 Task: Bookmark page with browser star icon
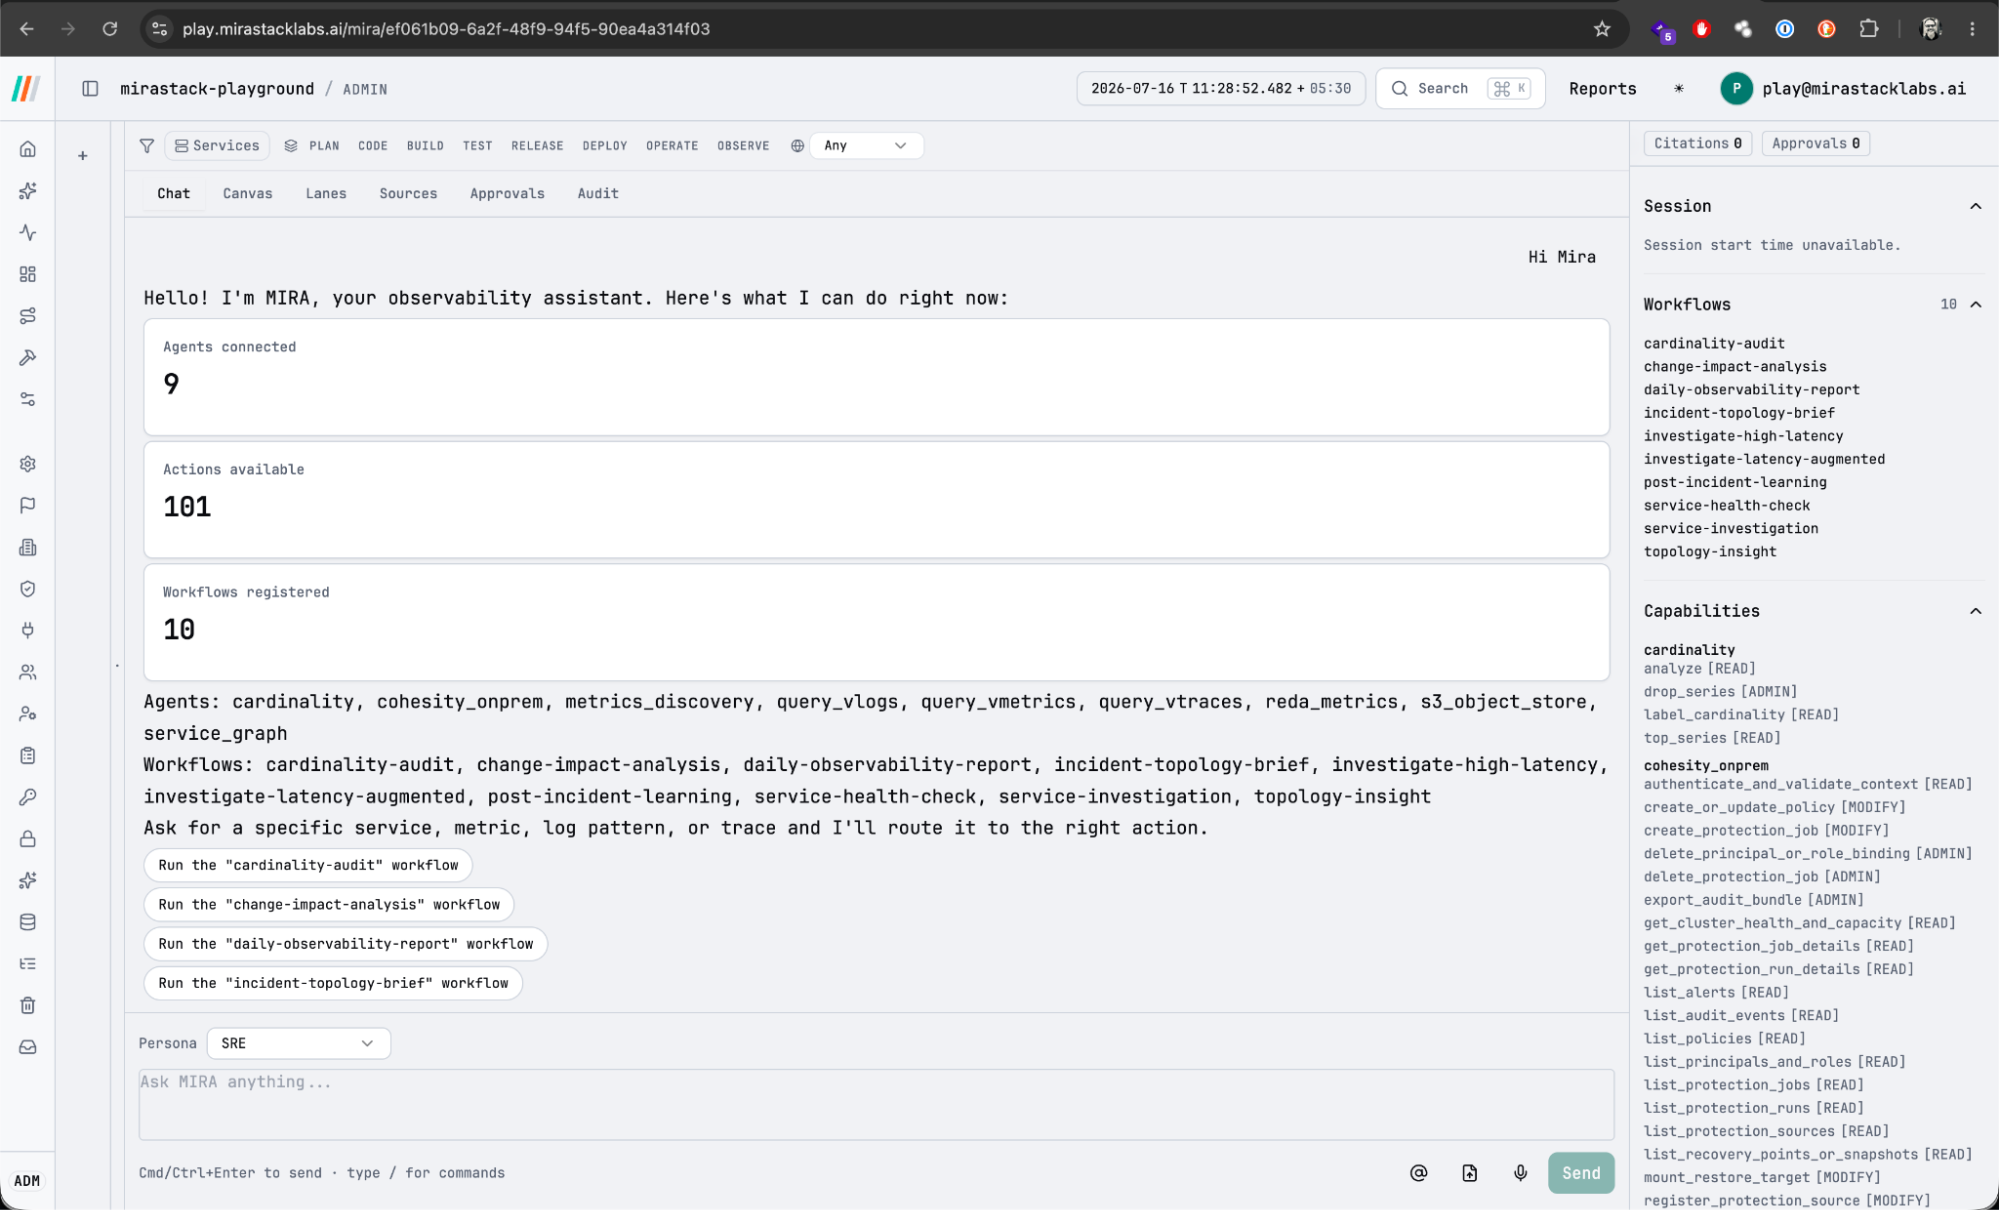1602,29
